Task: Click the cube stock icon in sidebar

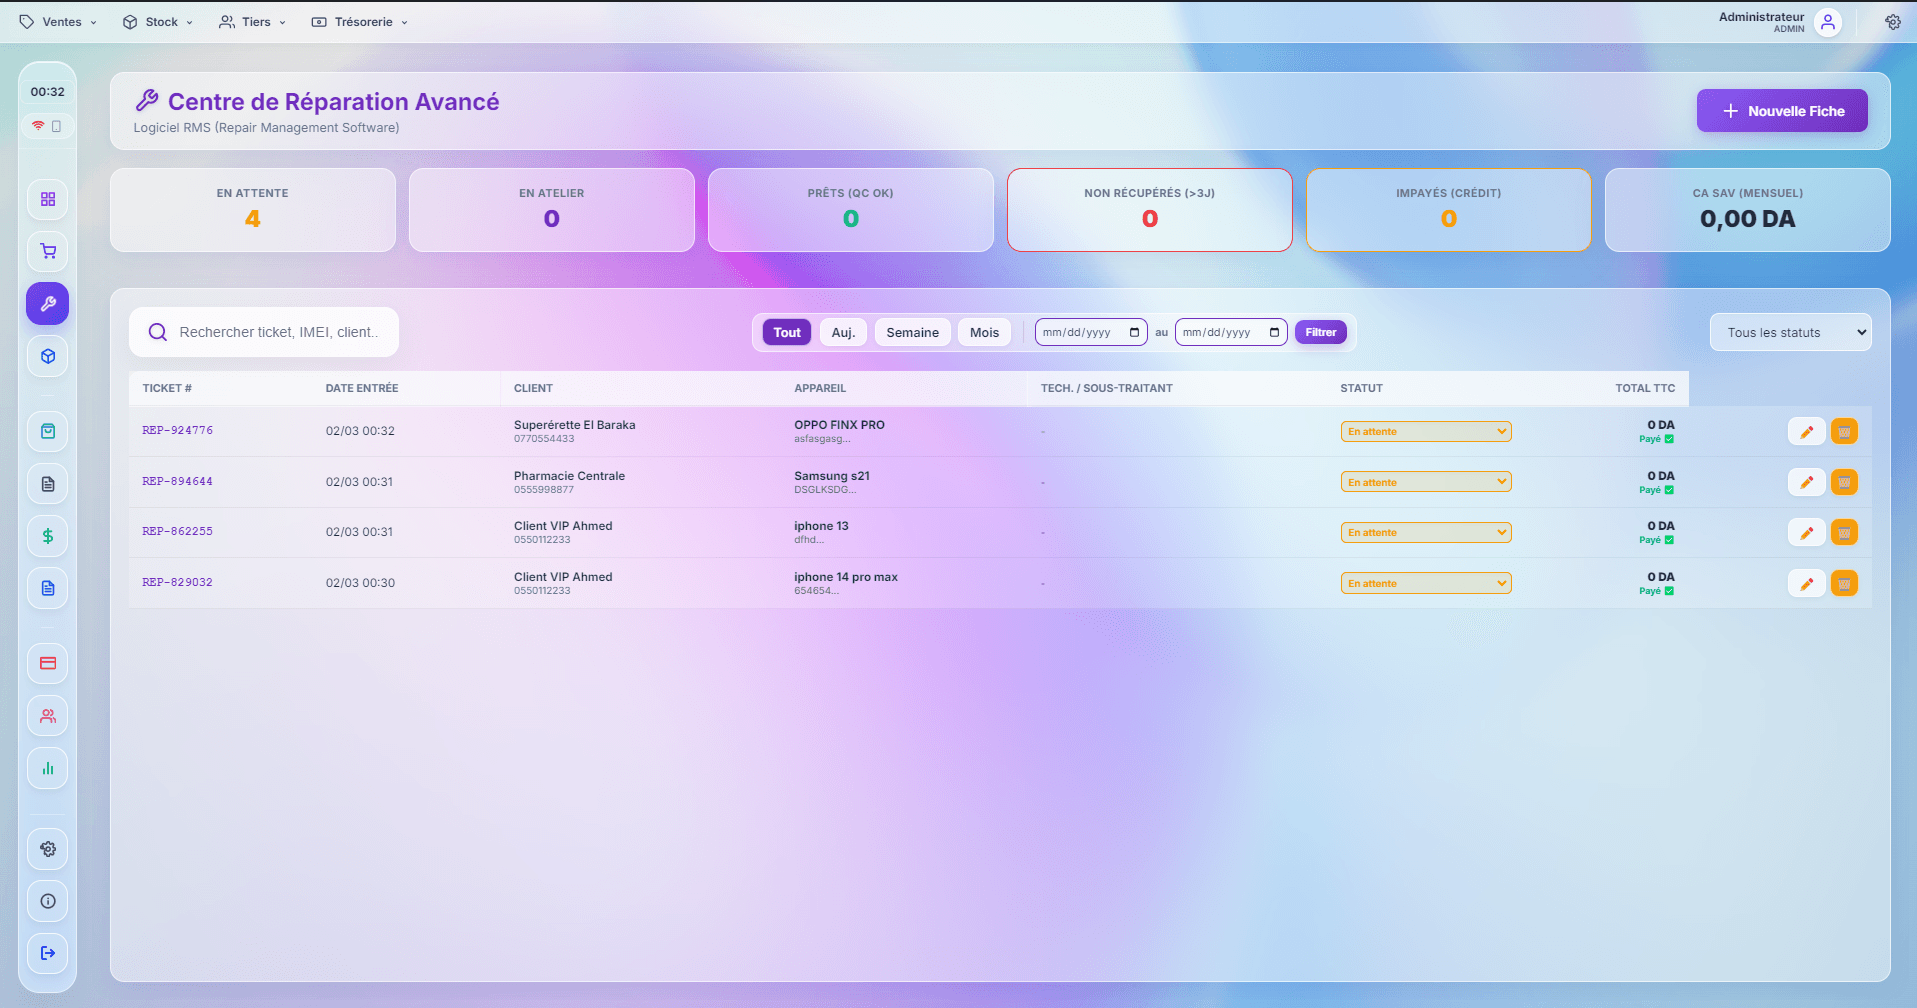Action: [47, 355]
